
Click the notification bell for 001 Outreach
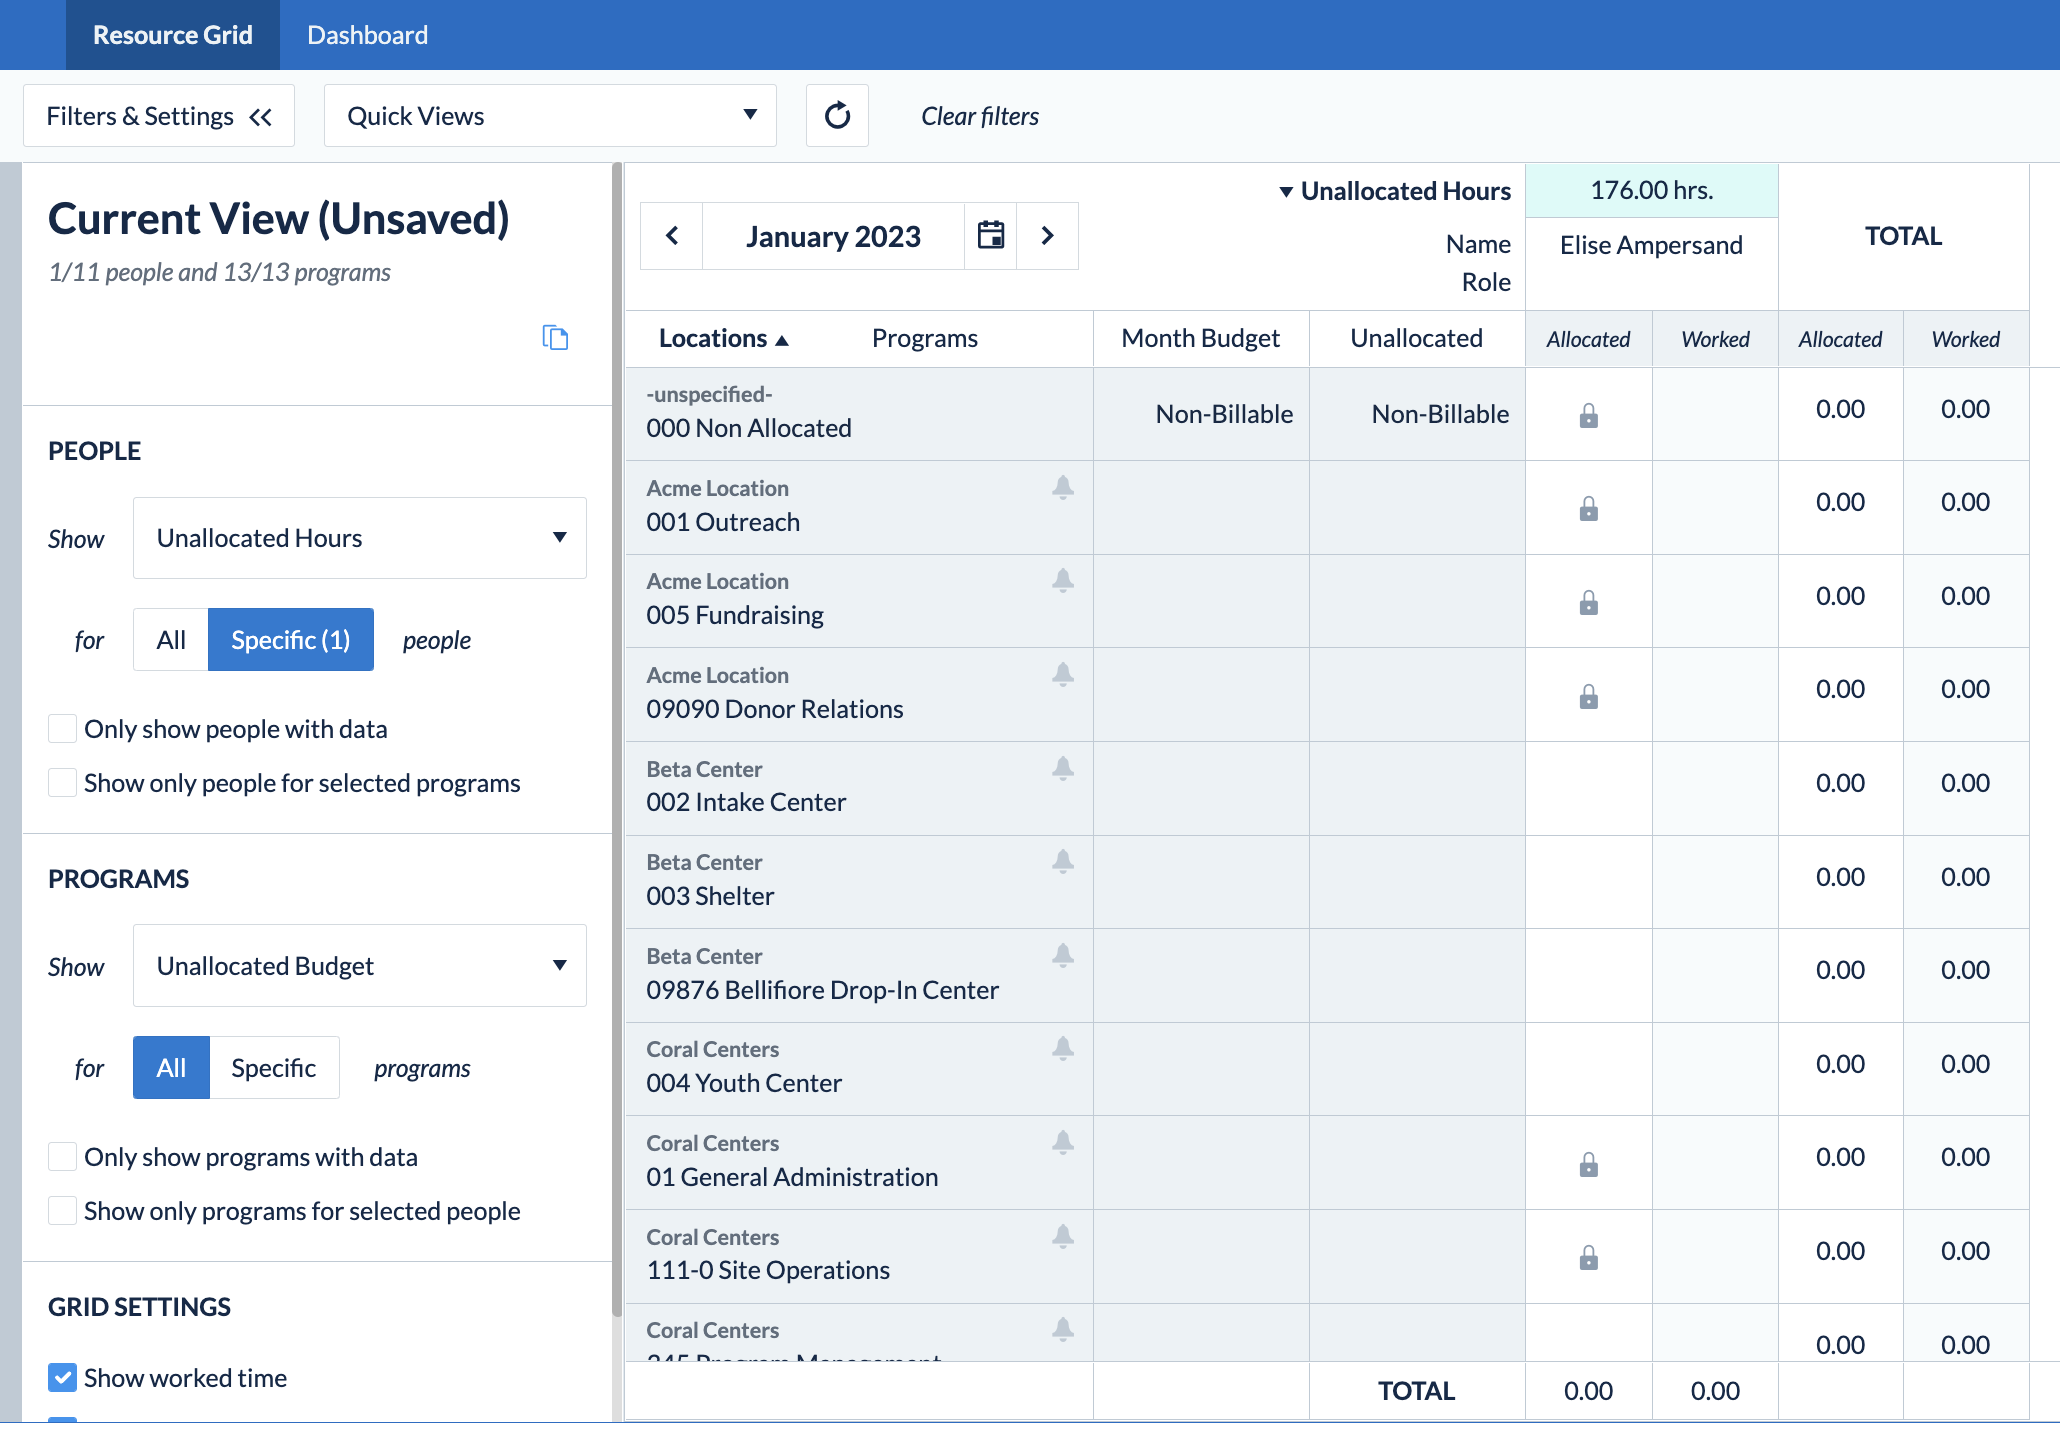point(1063,488)
